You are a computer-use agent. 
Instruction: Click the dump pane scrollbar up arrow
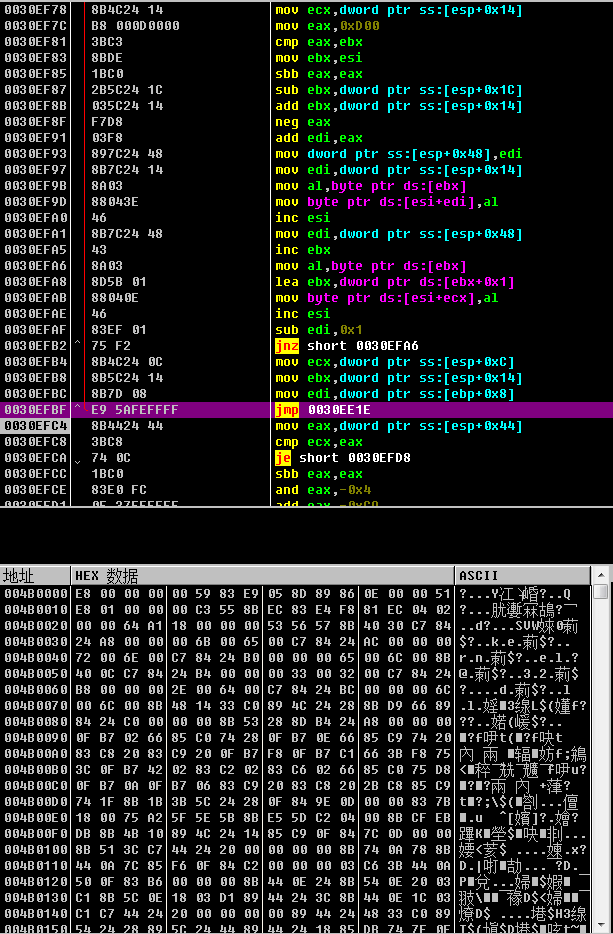pos(601,575)
